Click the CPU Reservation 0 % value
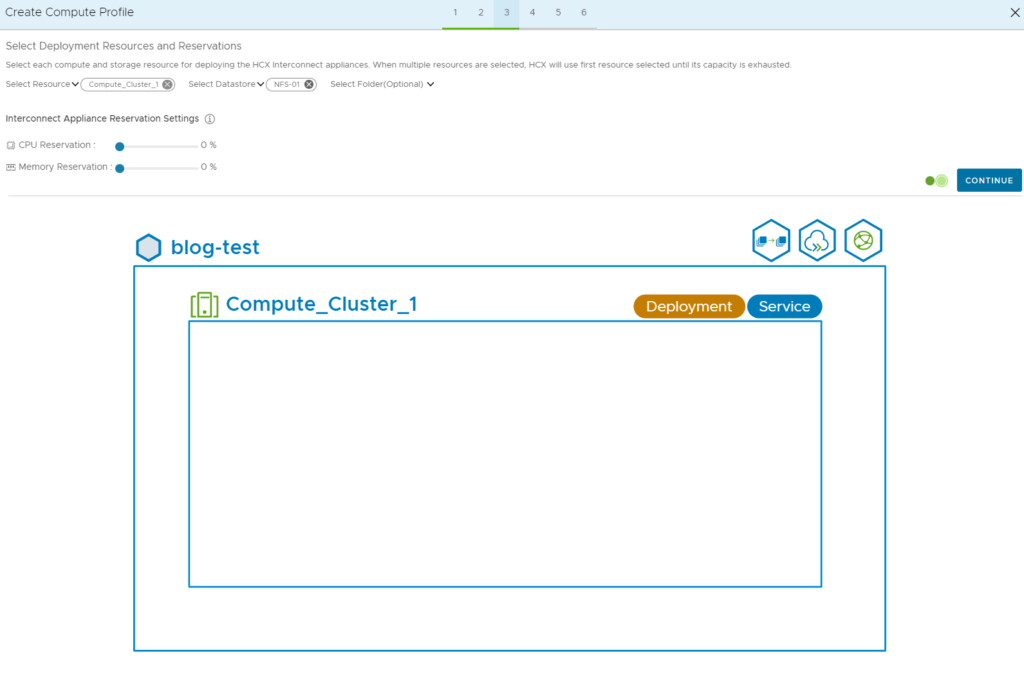The image size is (1024, 691). click(208, 145)
